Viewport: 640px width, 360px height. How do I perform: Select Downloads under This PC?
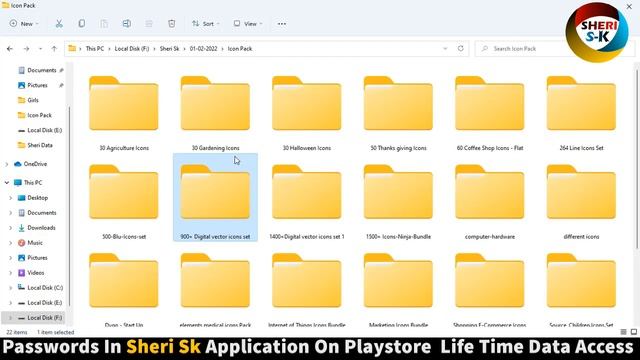[37, 228]
